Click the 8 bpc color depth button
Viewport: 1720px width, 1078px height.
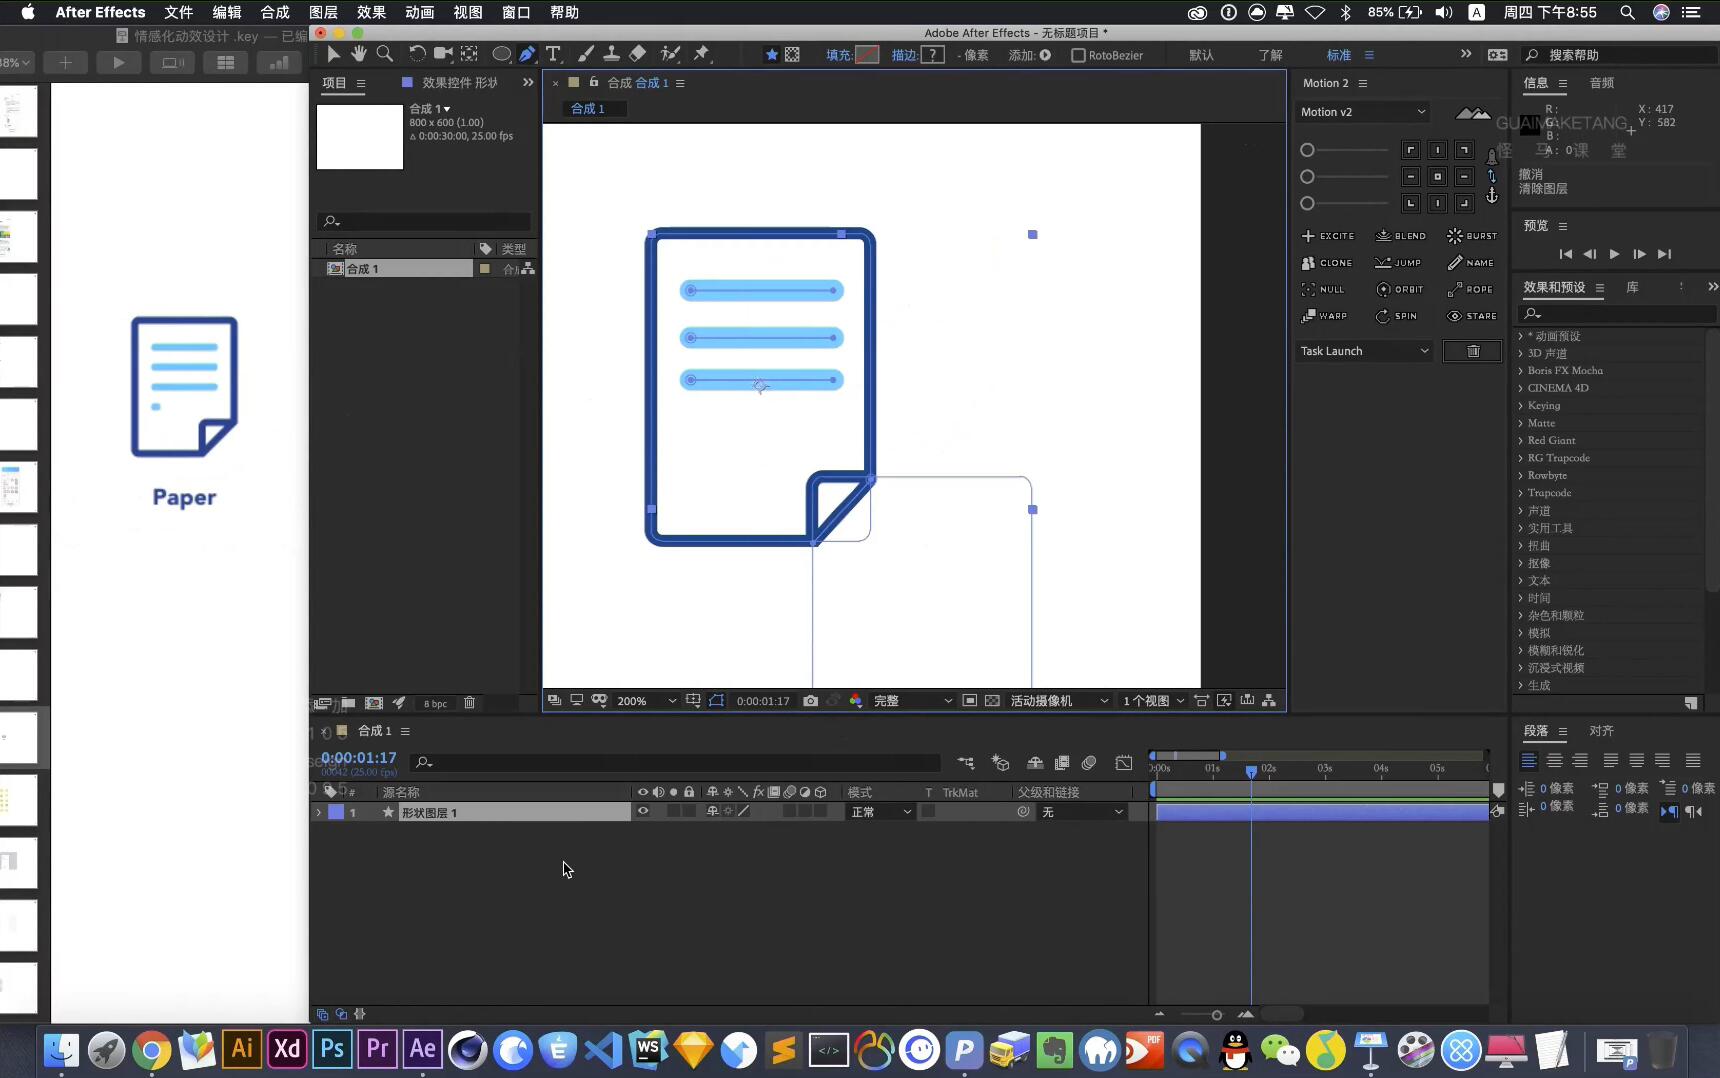[435, 703]
